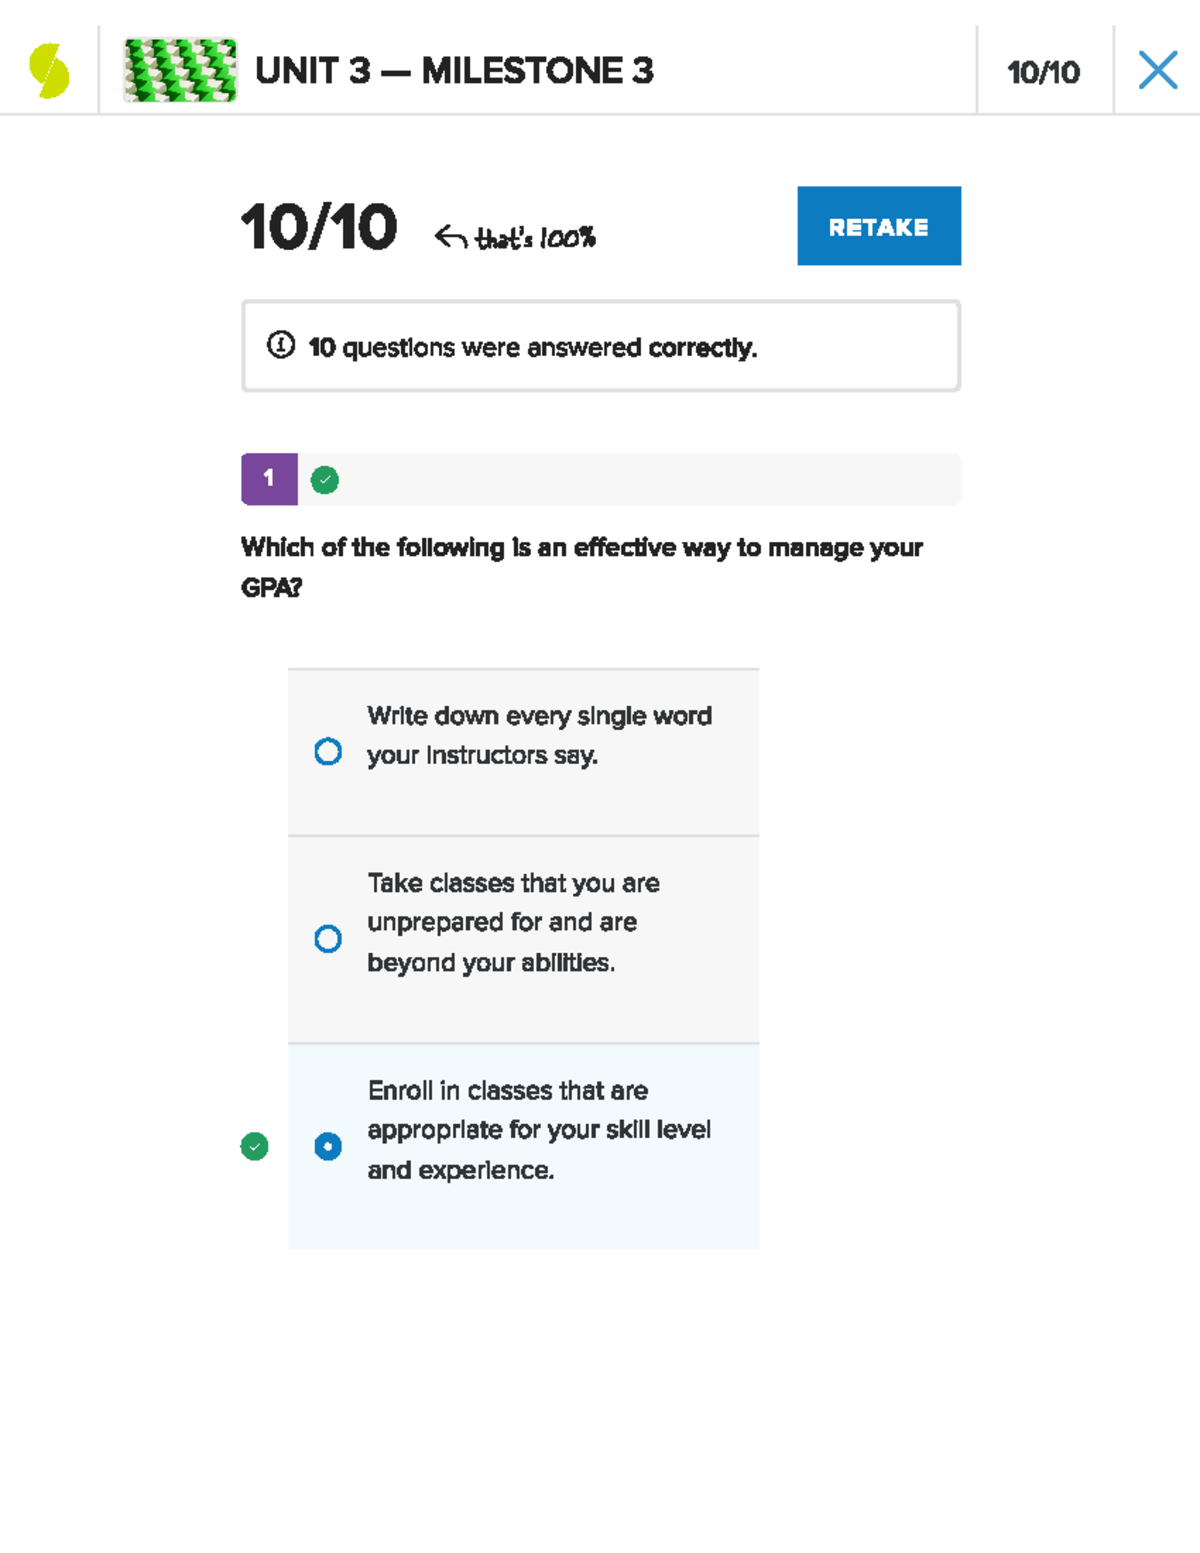
Task: Click the 10/10 score counter in header
Action: tap(1043, 72)
